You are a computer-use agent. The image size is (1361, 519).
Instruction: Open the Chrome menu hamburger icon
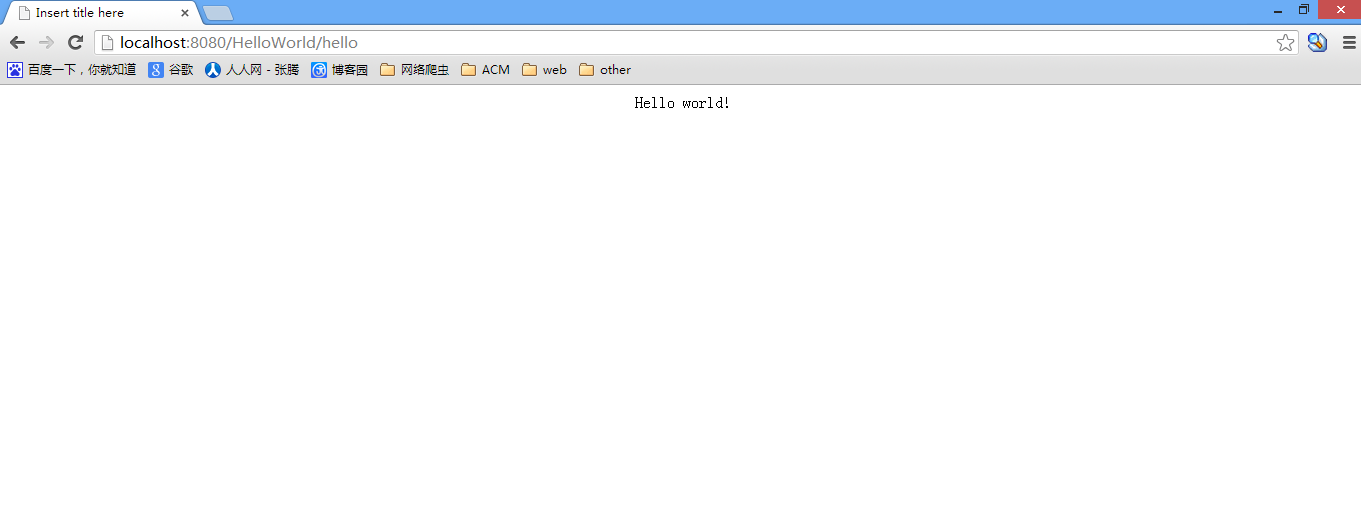1349,42
